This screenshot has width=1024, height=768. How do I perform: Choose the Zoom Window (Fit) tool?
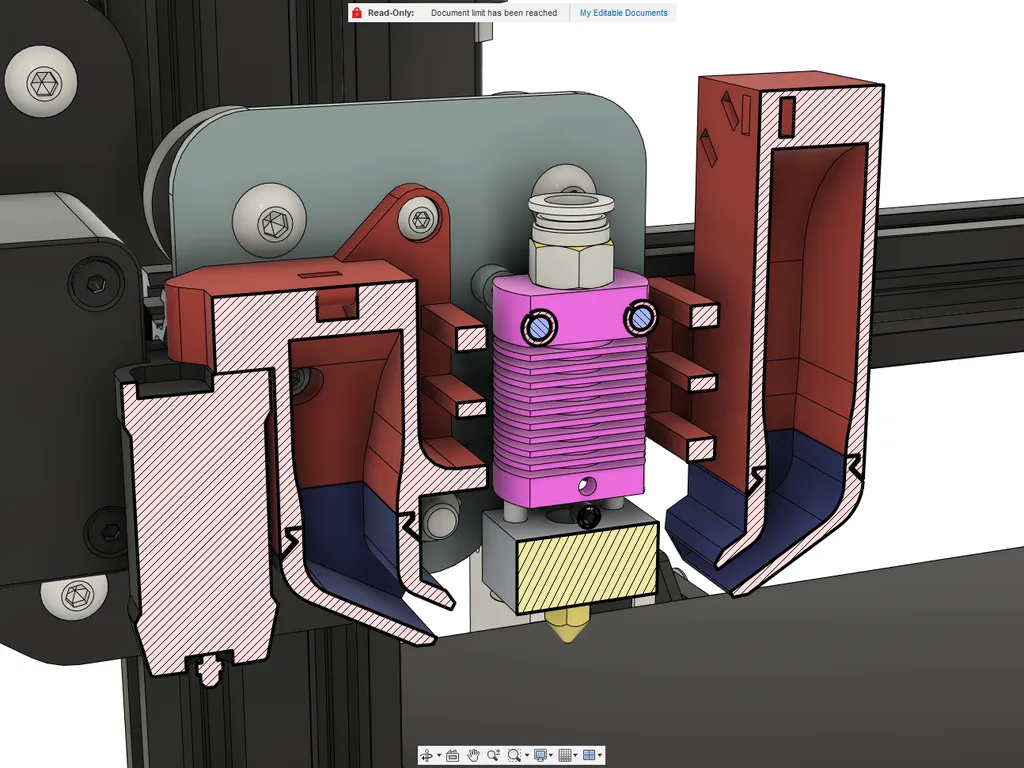(x=515, y=756)
